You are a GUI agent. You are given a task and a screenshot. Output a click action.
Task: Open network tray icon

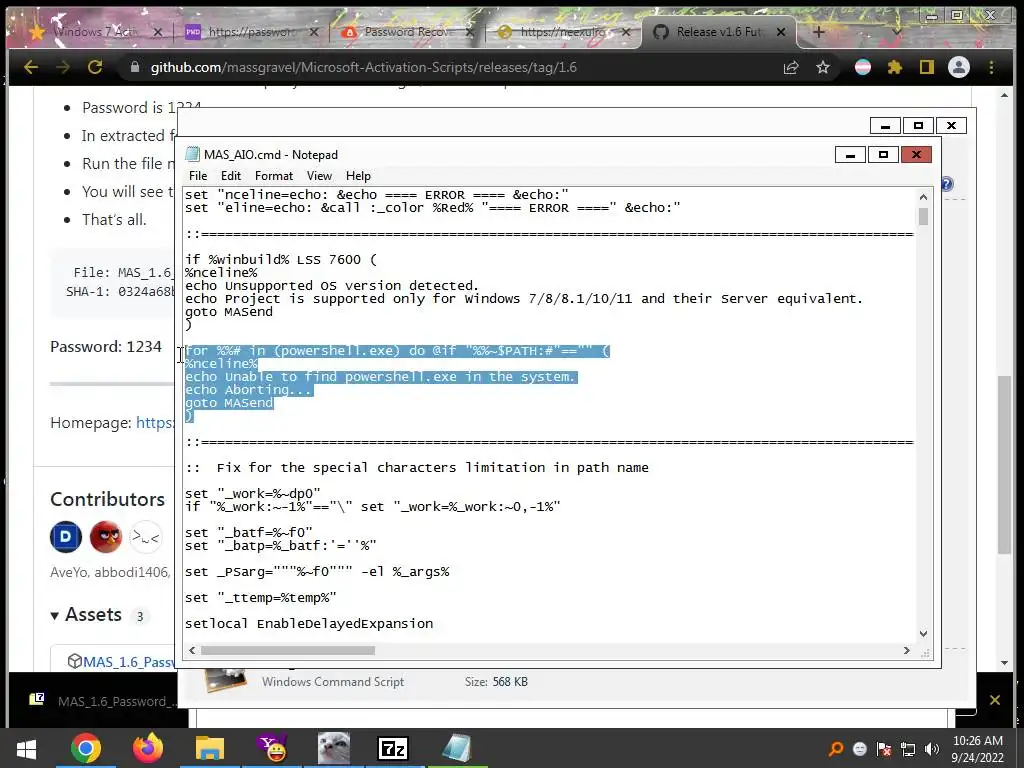click(x=908, y=749)
